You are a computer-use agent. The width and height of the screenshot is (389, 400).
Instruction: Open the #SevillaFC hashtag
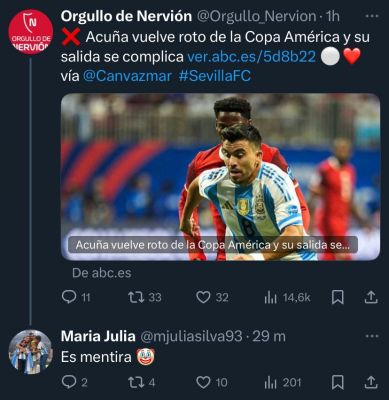215,76
